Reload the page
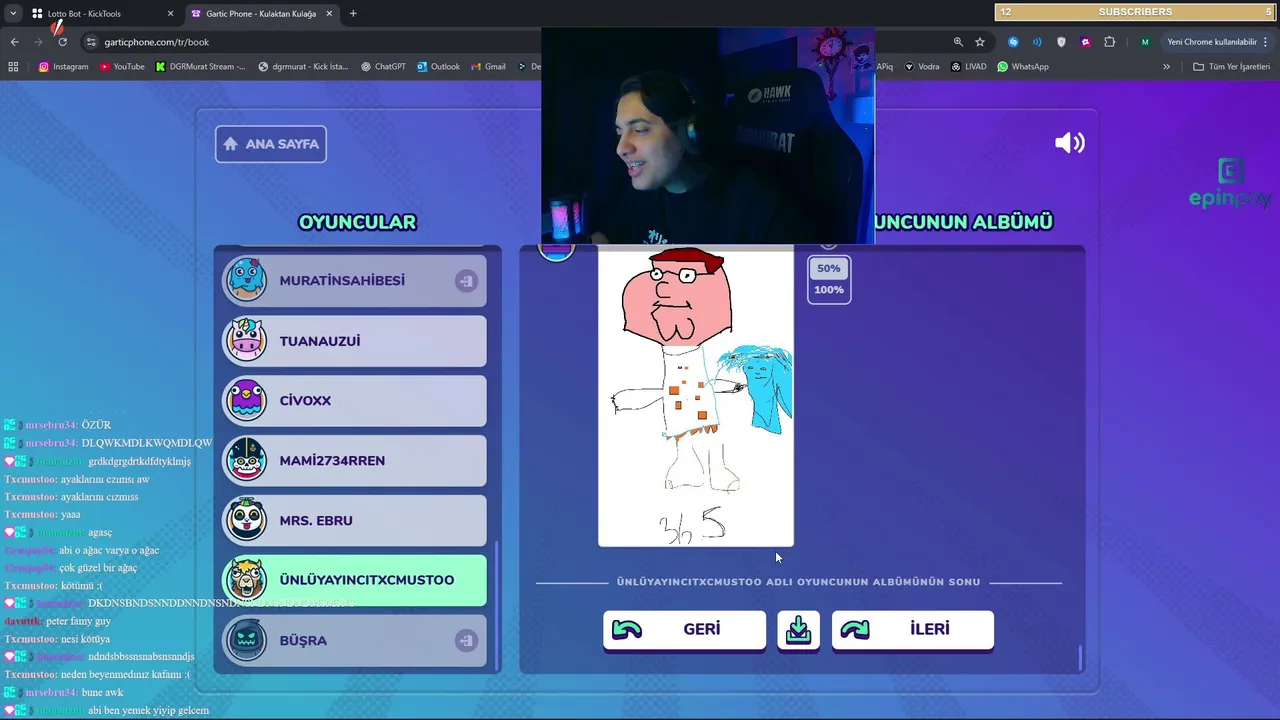 62,42
